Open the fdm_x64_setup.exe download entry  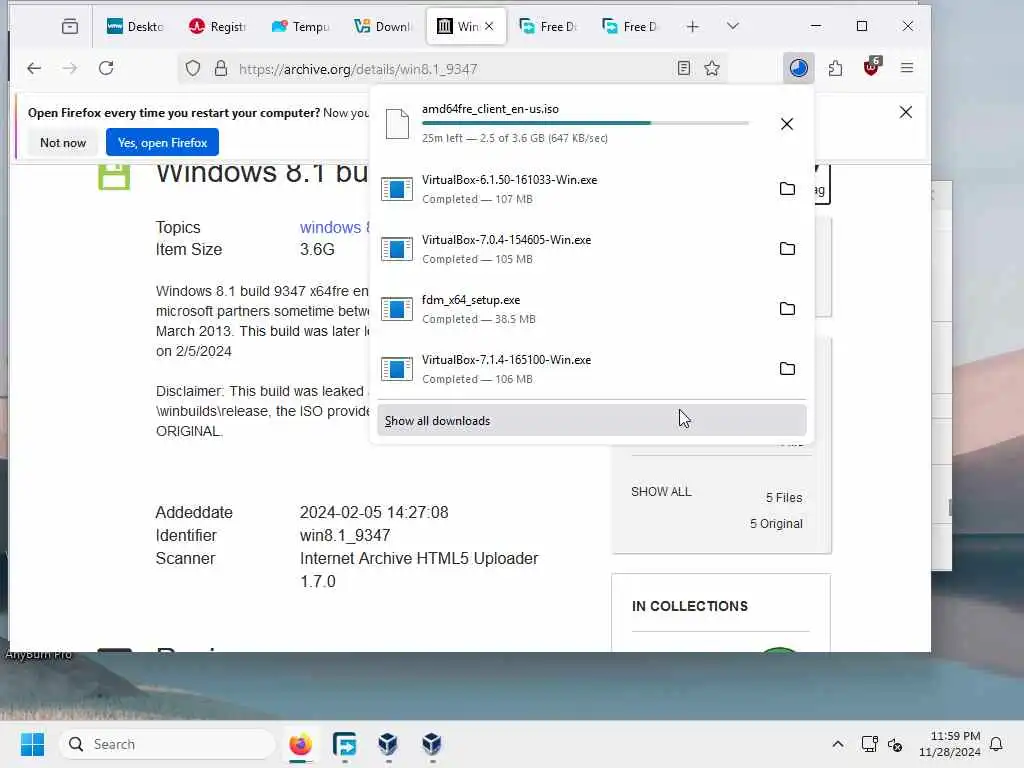tap(571, 309)
